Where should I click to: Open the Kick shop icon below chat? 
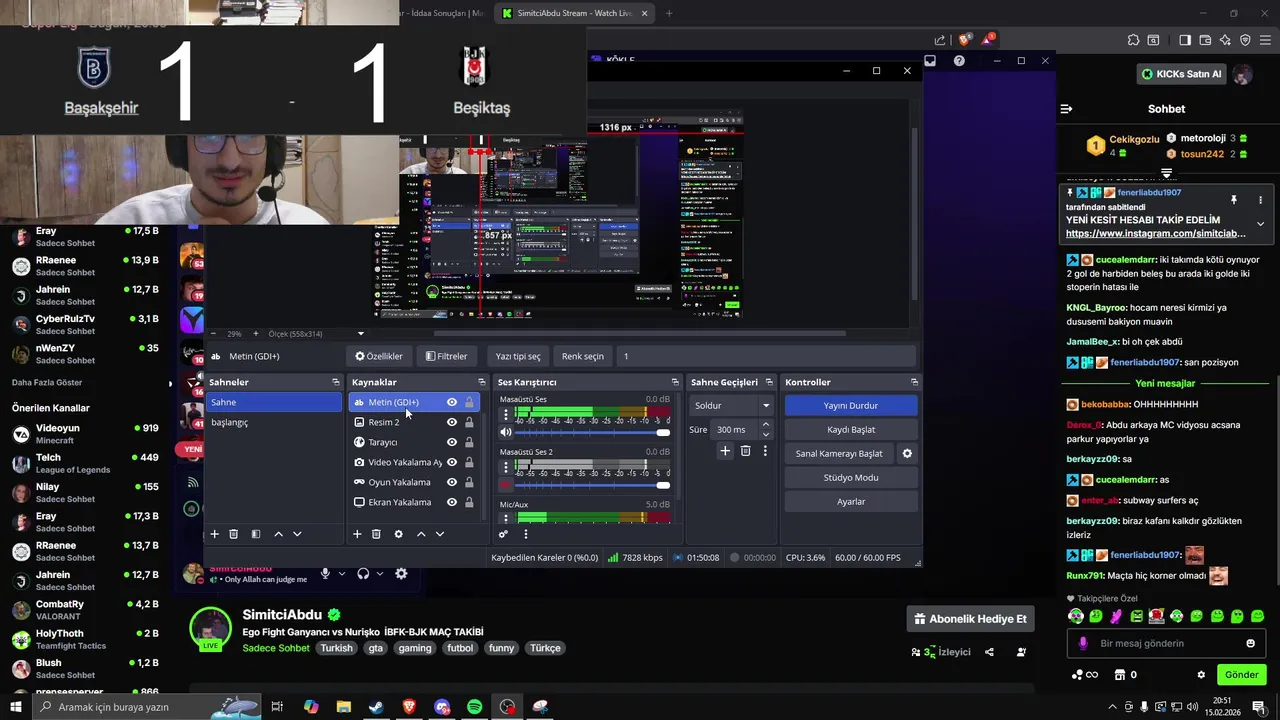(x=1120, y=675)
